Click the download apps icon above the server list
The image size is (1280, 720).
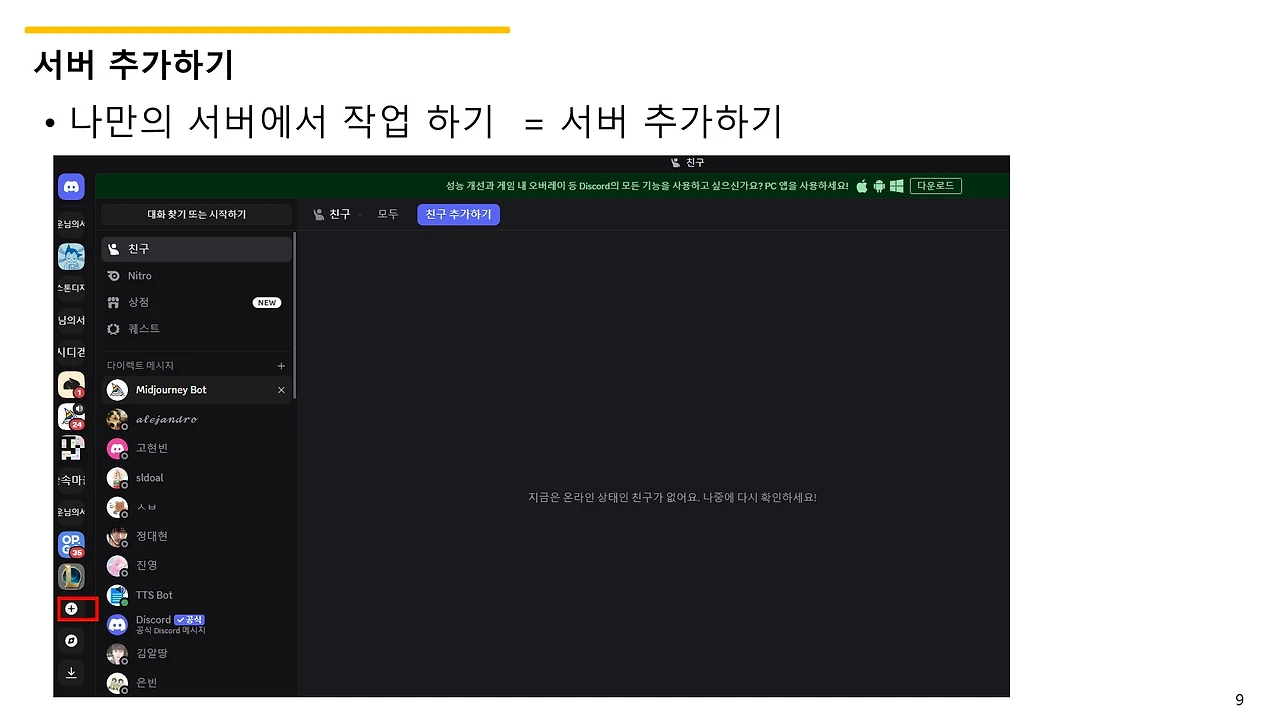coord(71,673)
